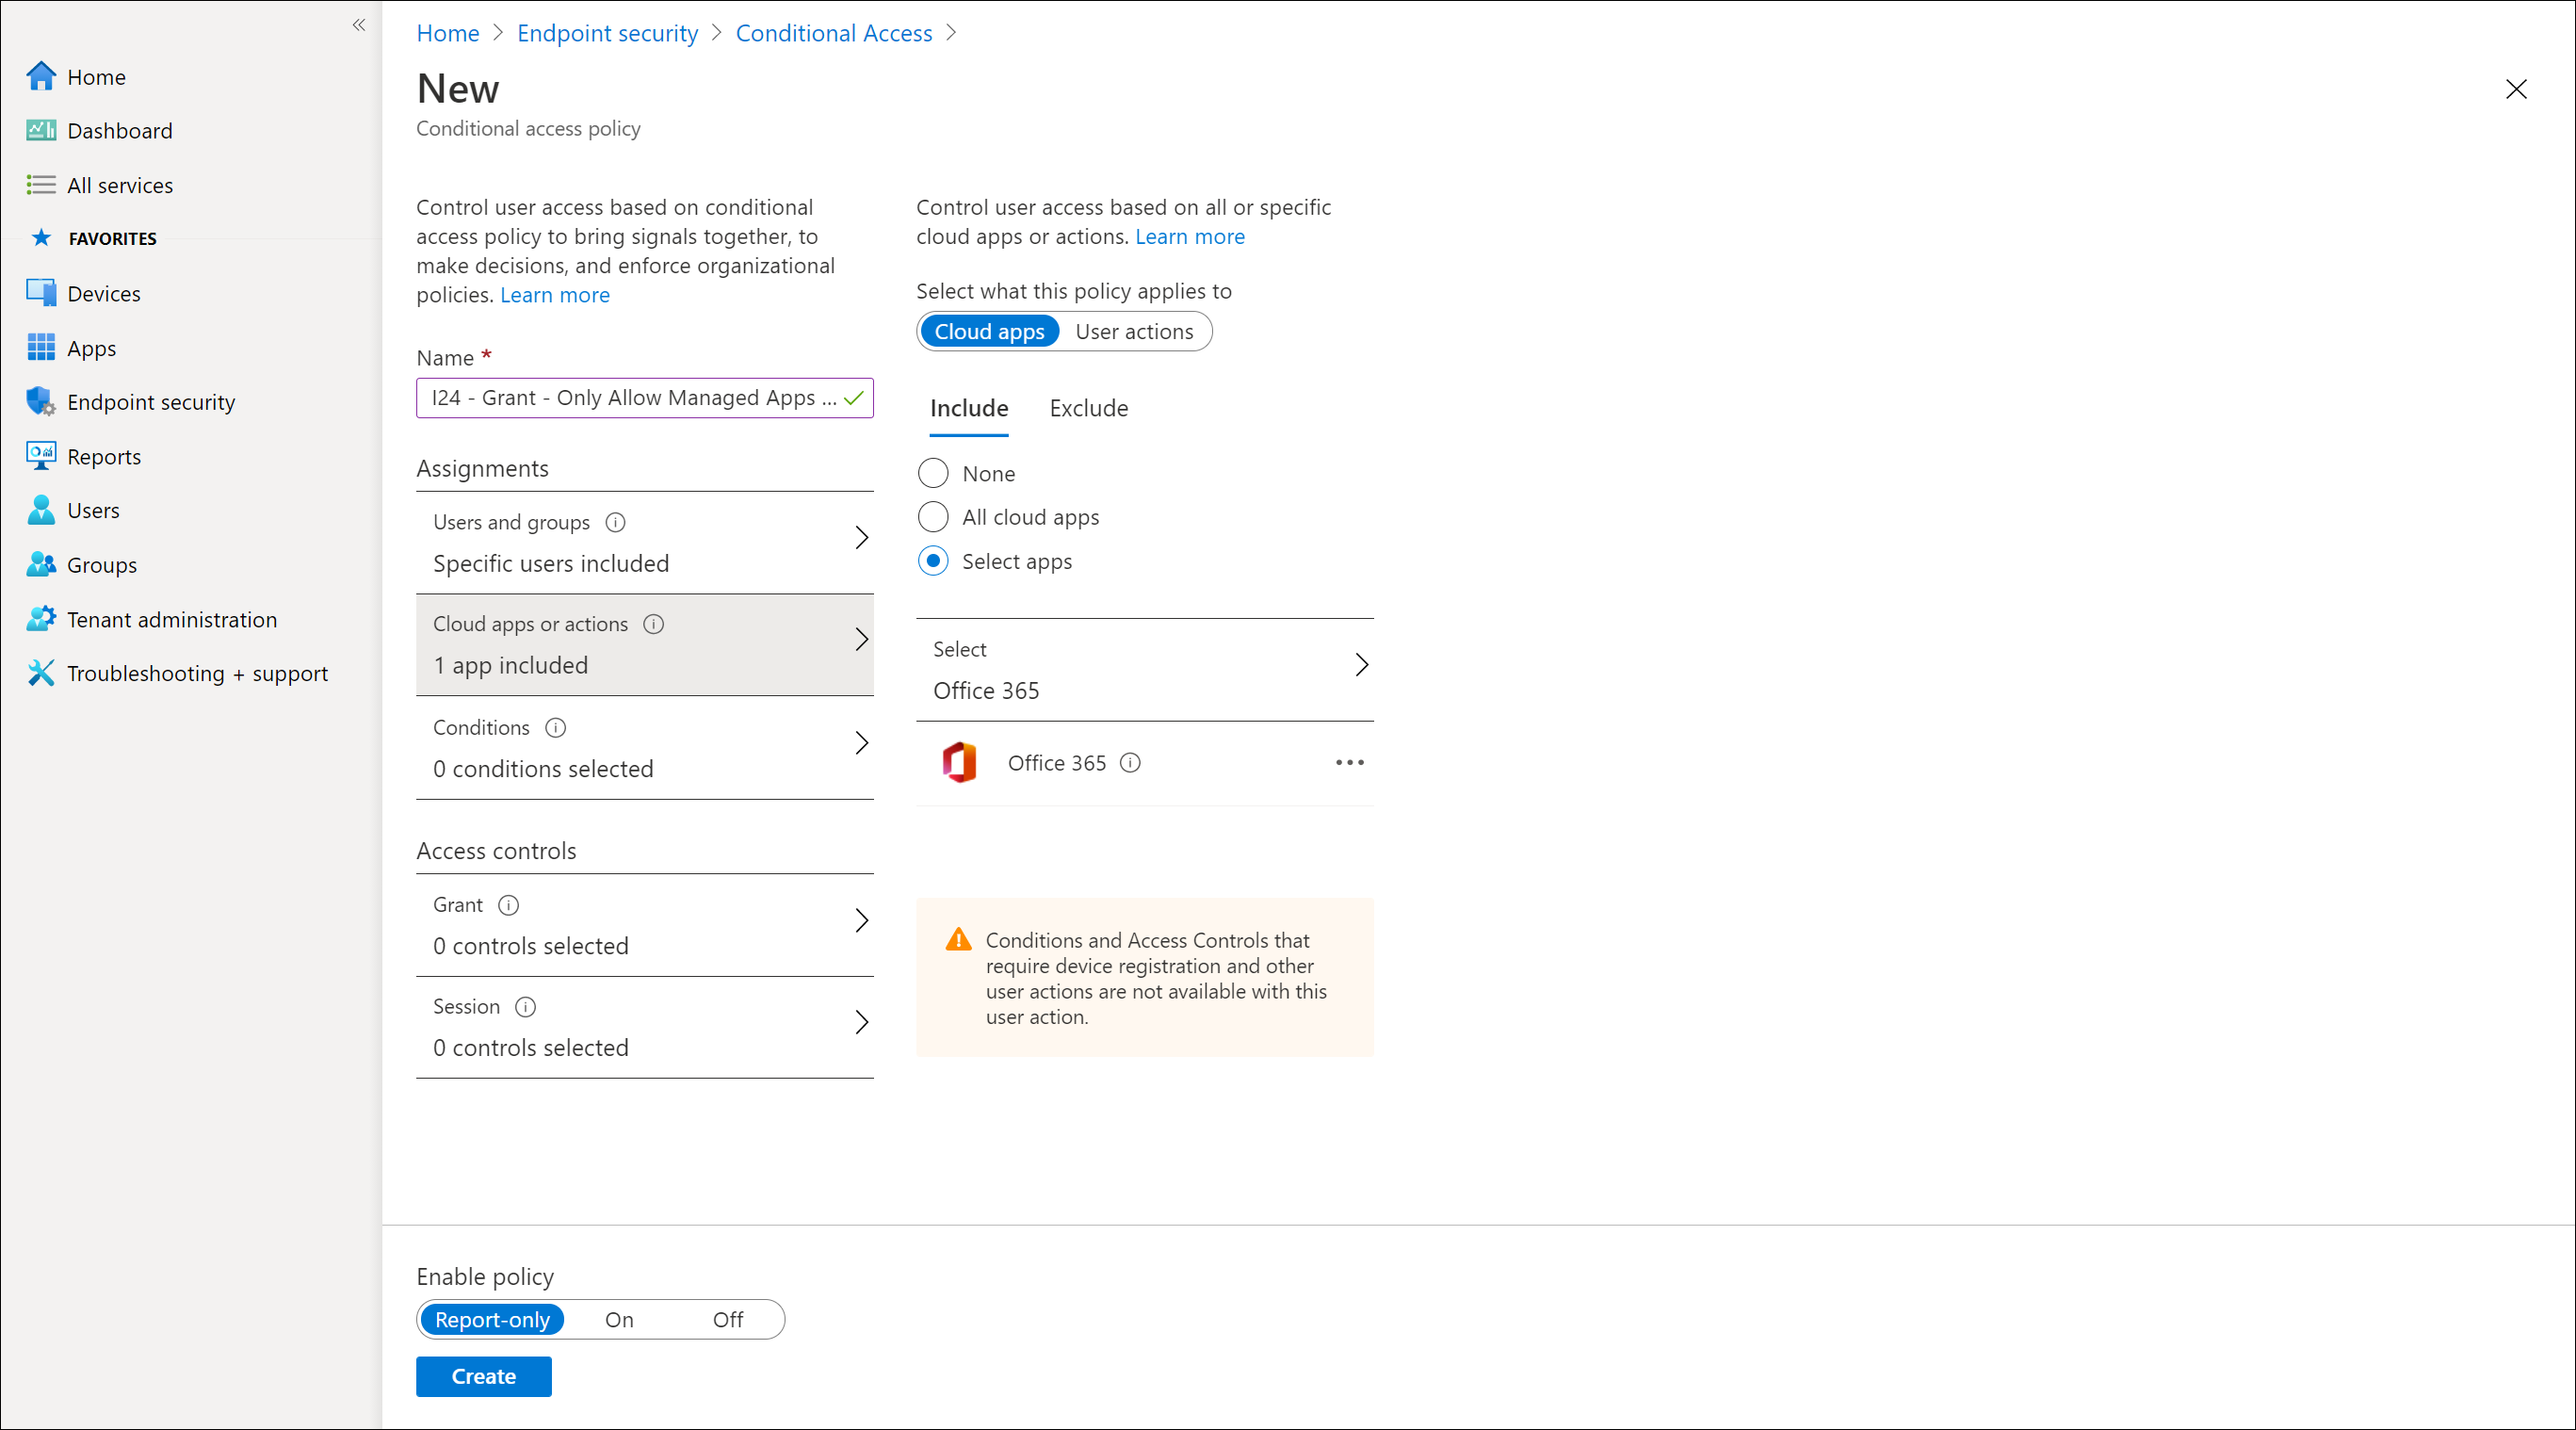Expand the Conditions chevron
Viewport: 2576px width, 1430px height.
click(x=862, y=743)
